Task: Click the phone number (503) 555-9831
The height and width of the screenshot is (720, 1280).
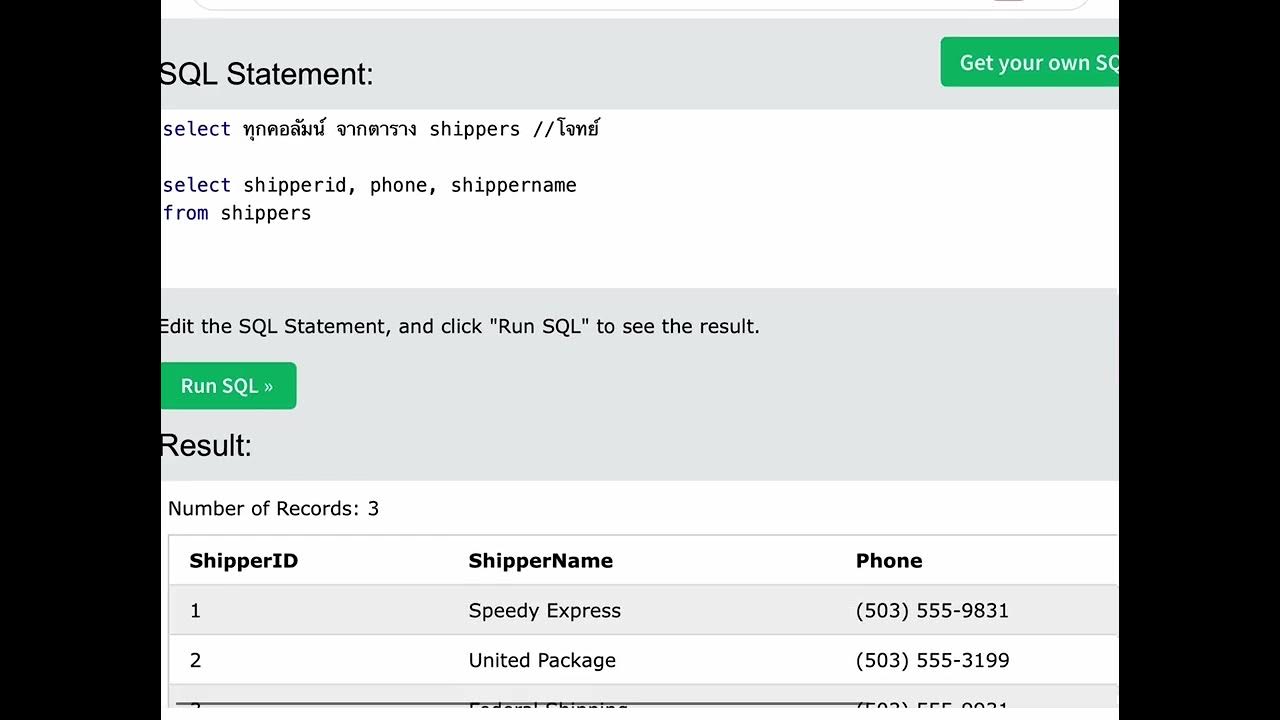Action: coord(931,611)
